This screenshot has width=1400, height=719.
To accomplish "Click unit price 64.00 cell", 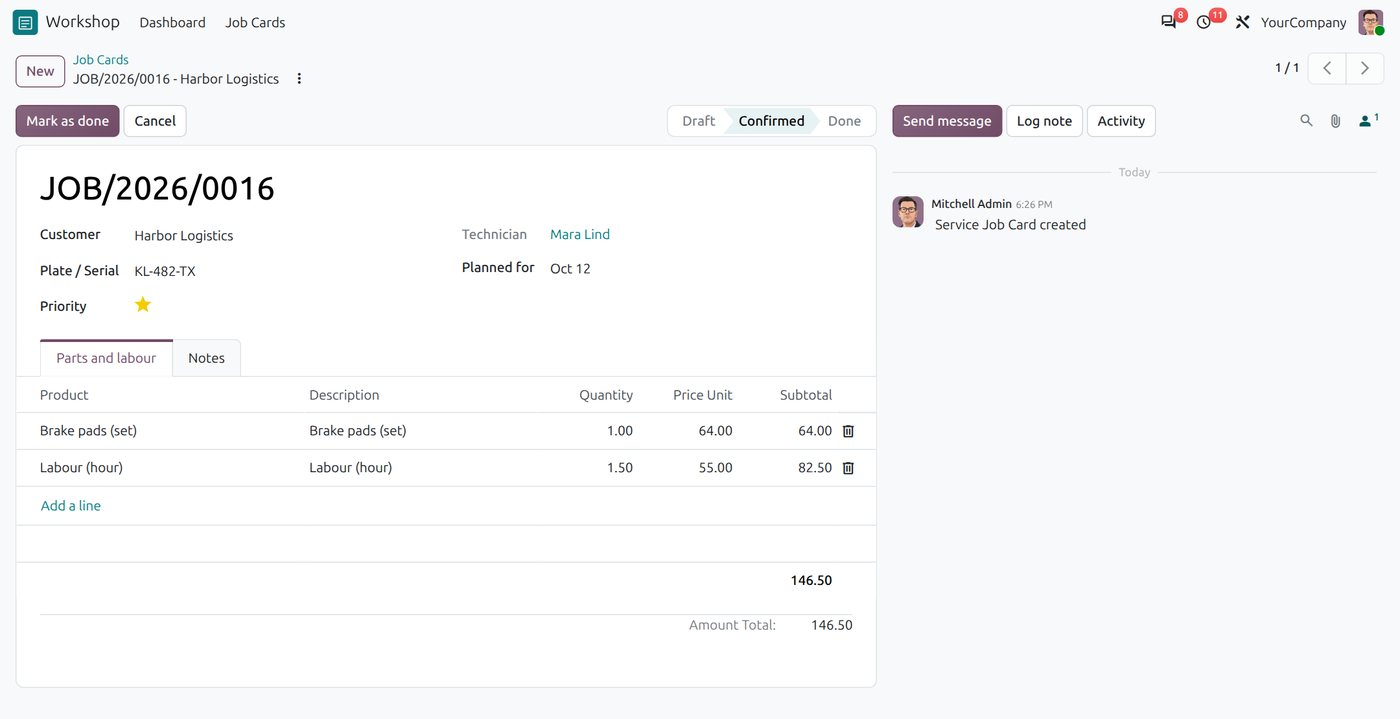I will pyautogui.click(x=716, y=431).
